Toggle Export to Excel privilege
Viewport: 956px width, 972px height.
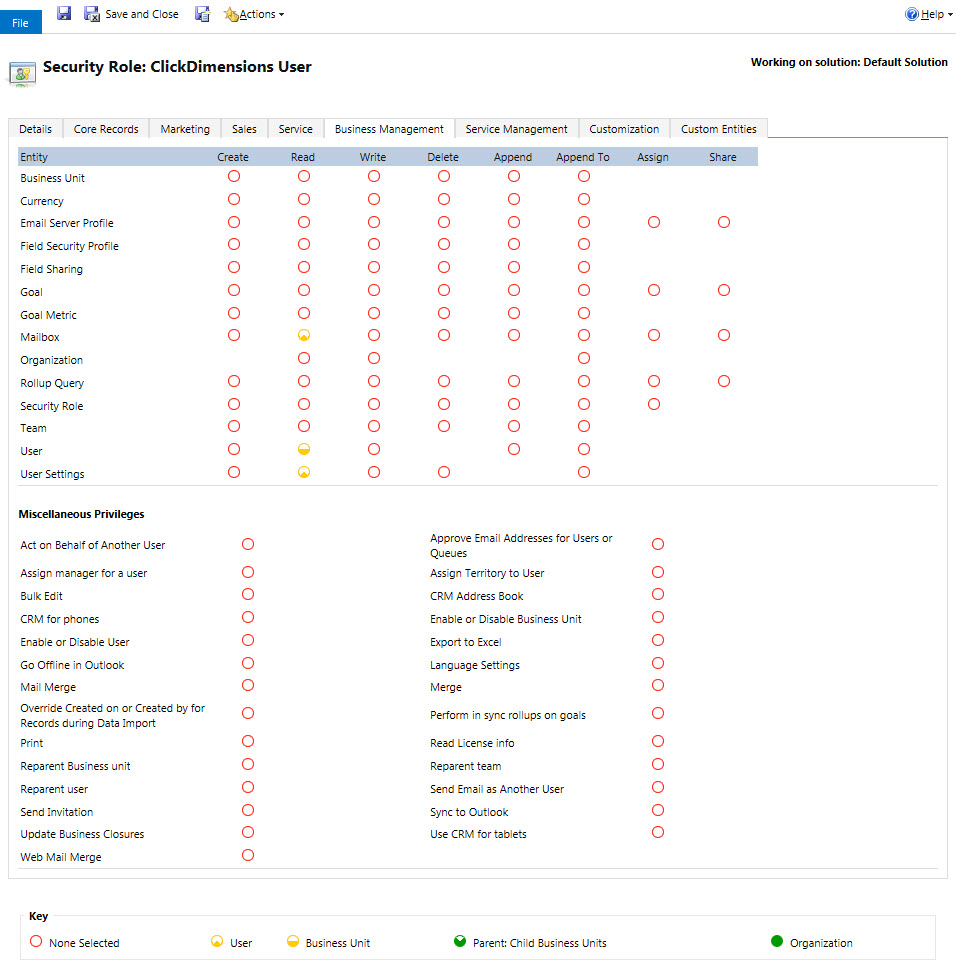pos(658,641)
